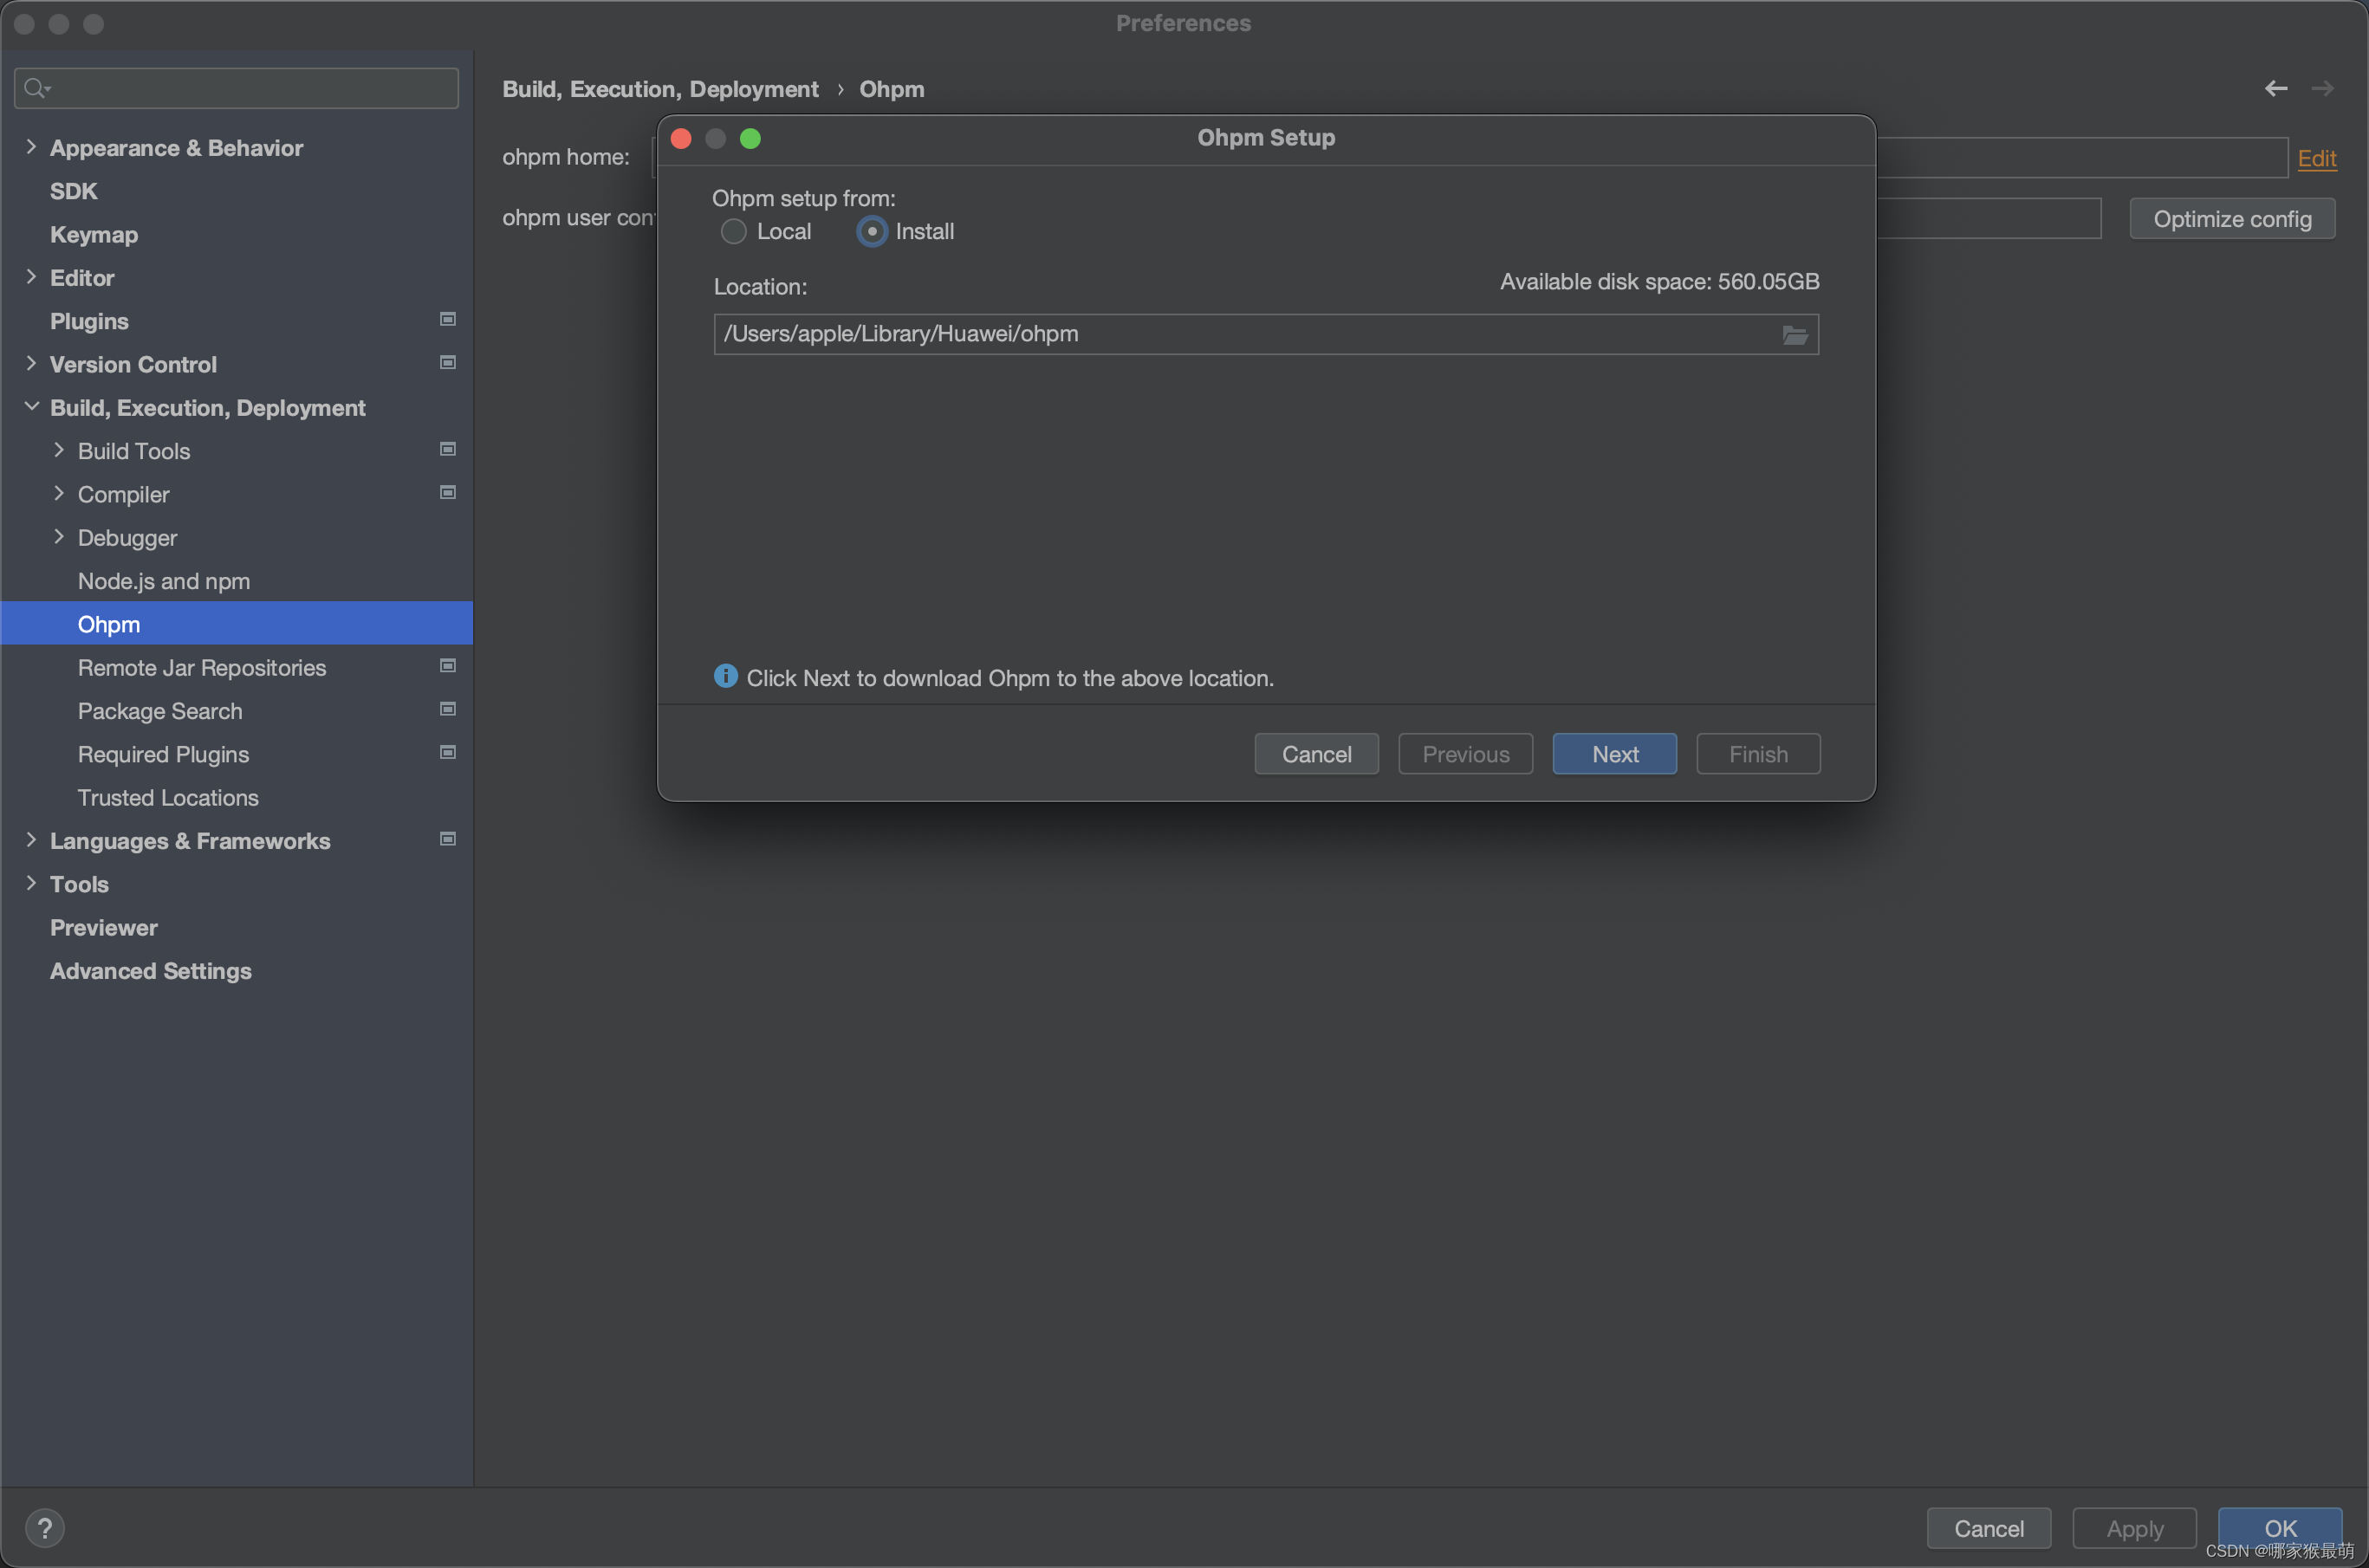
Task: Click the back navigation arrow
Action: pos(2276,89)
